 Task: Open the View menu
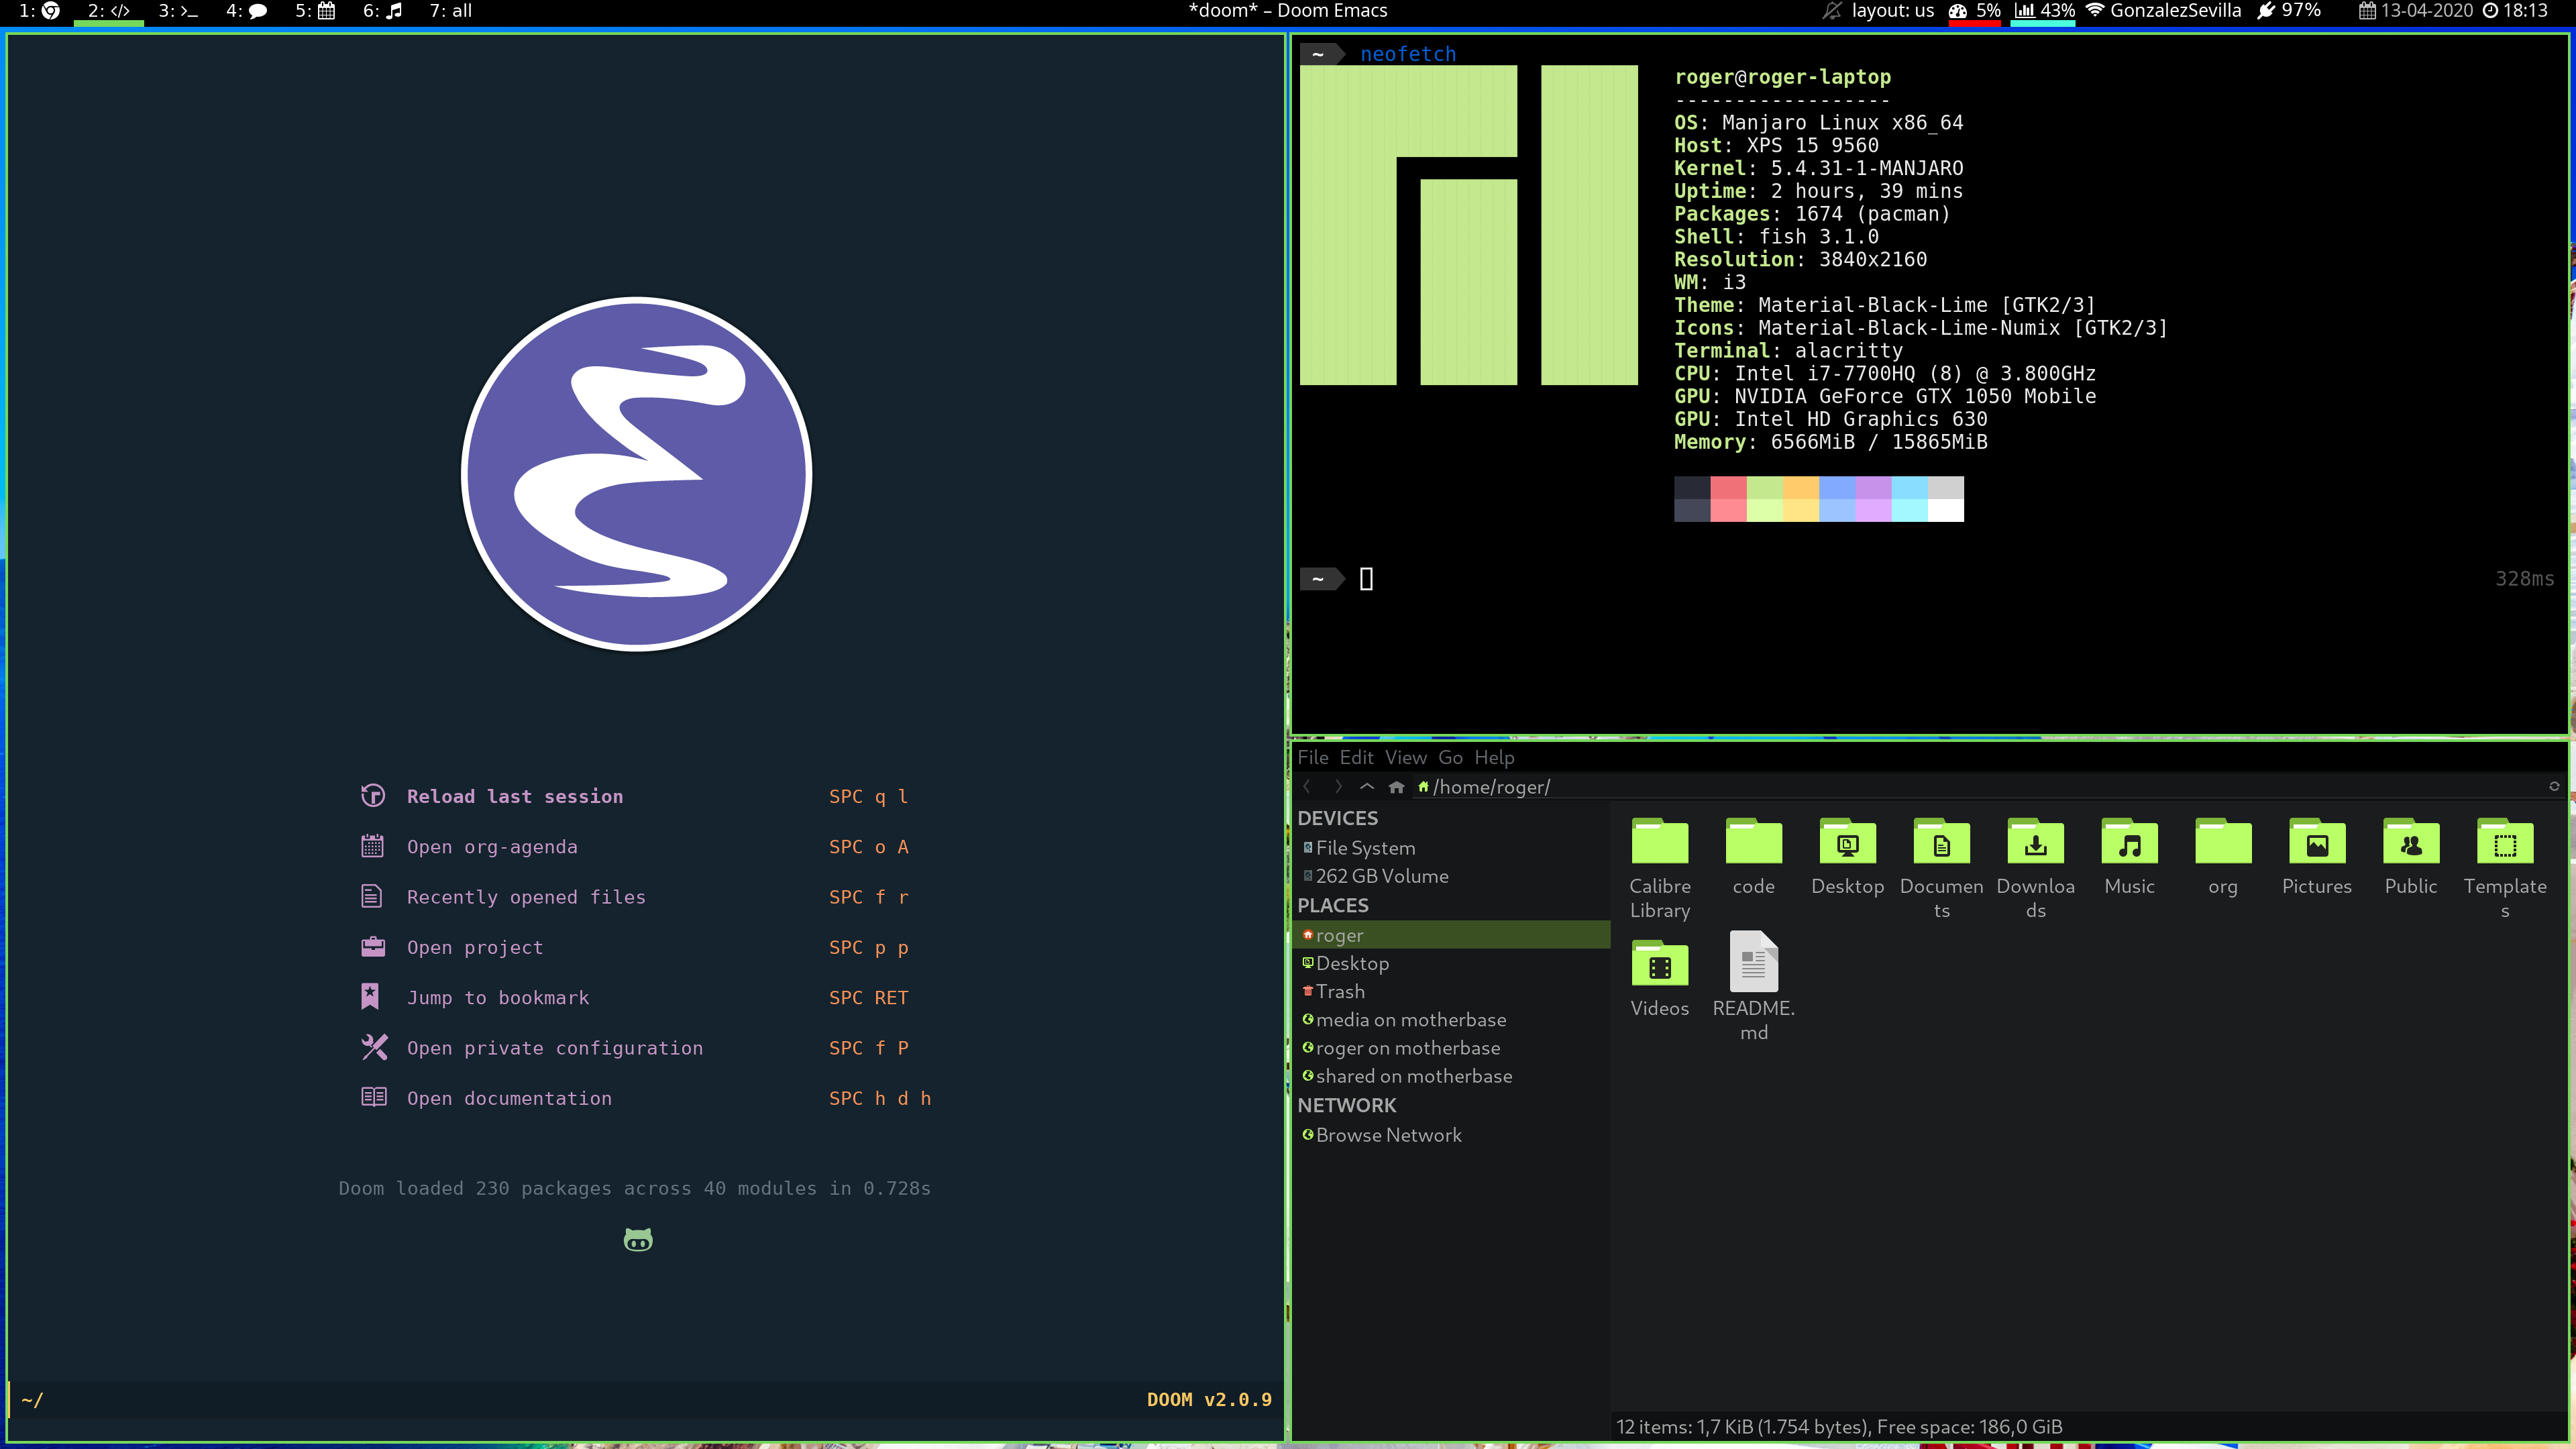1406,757
